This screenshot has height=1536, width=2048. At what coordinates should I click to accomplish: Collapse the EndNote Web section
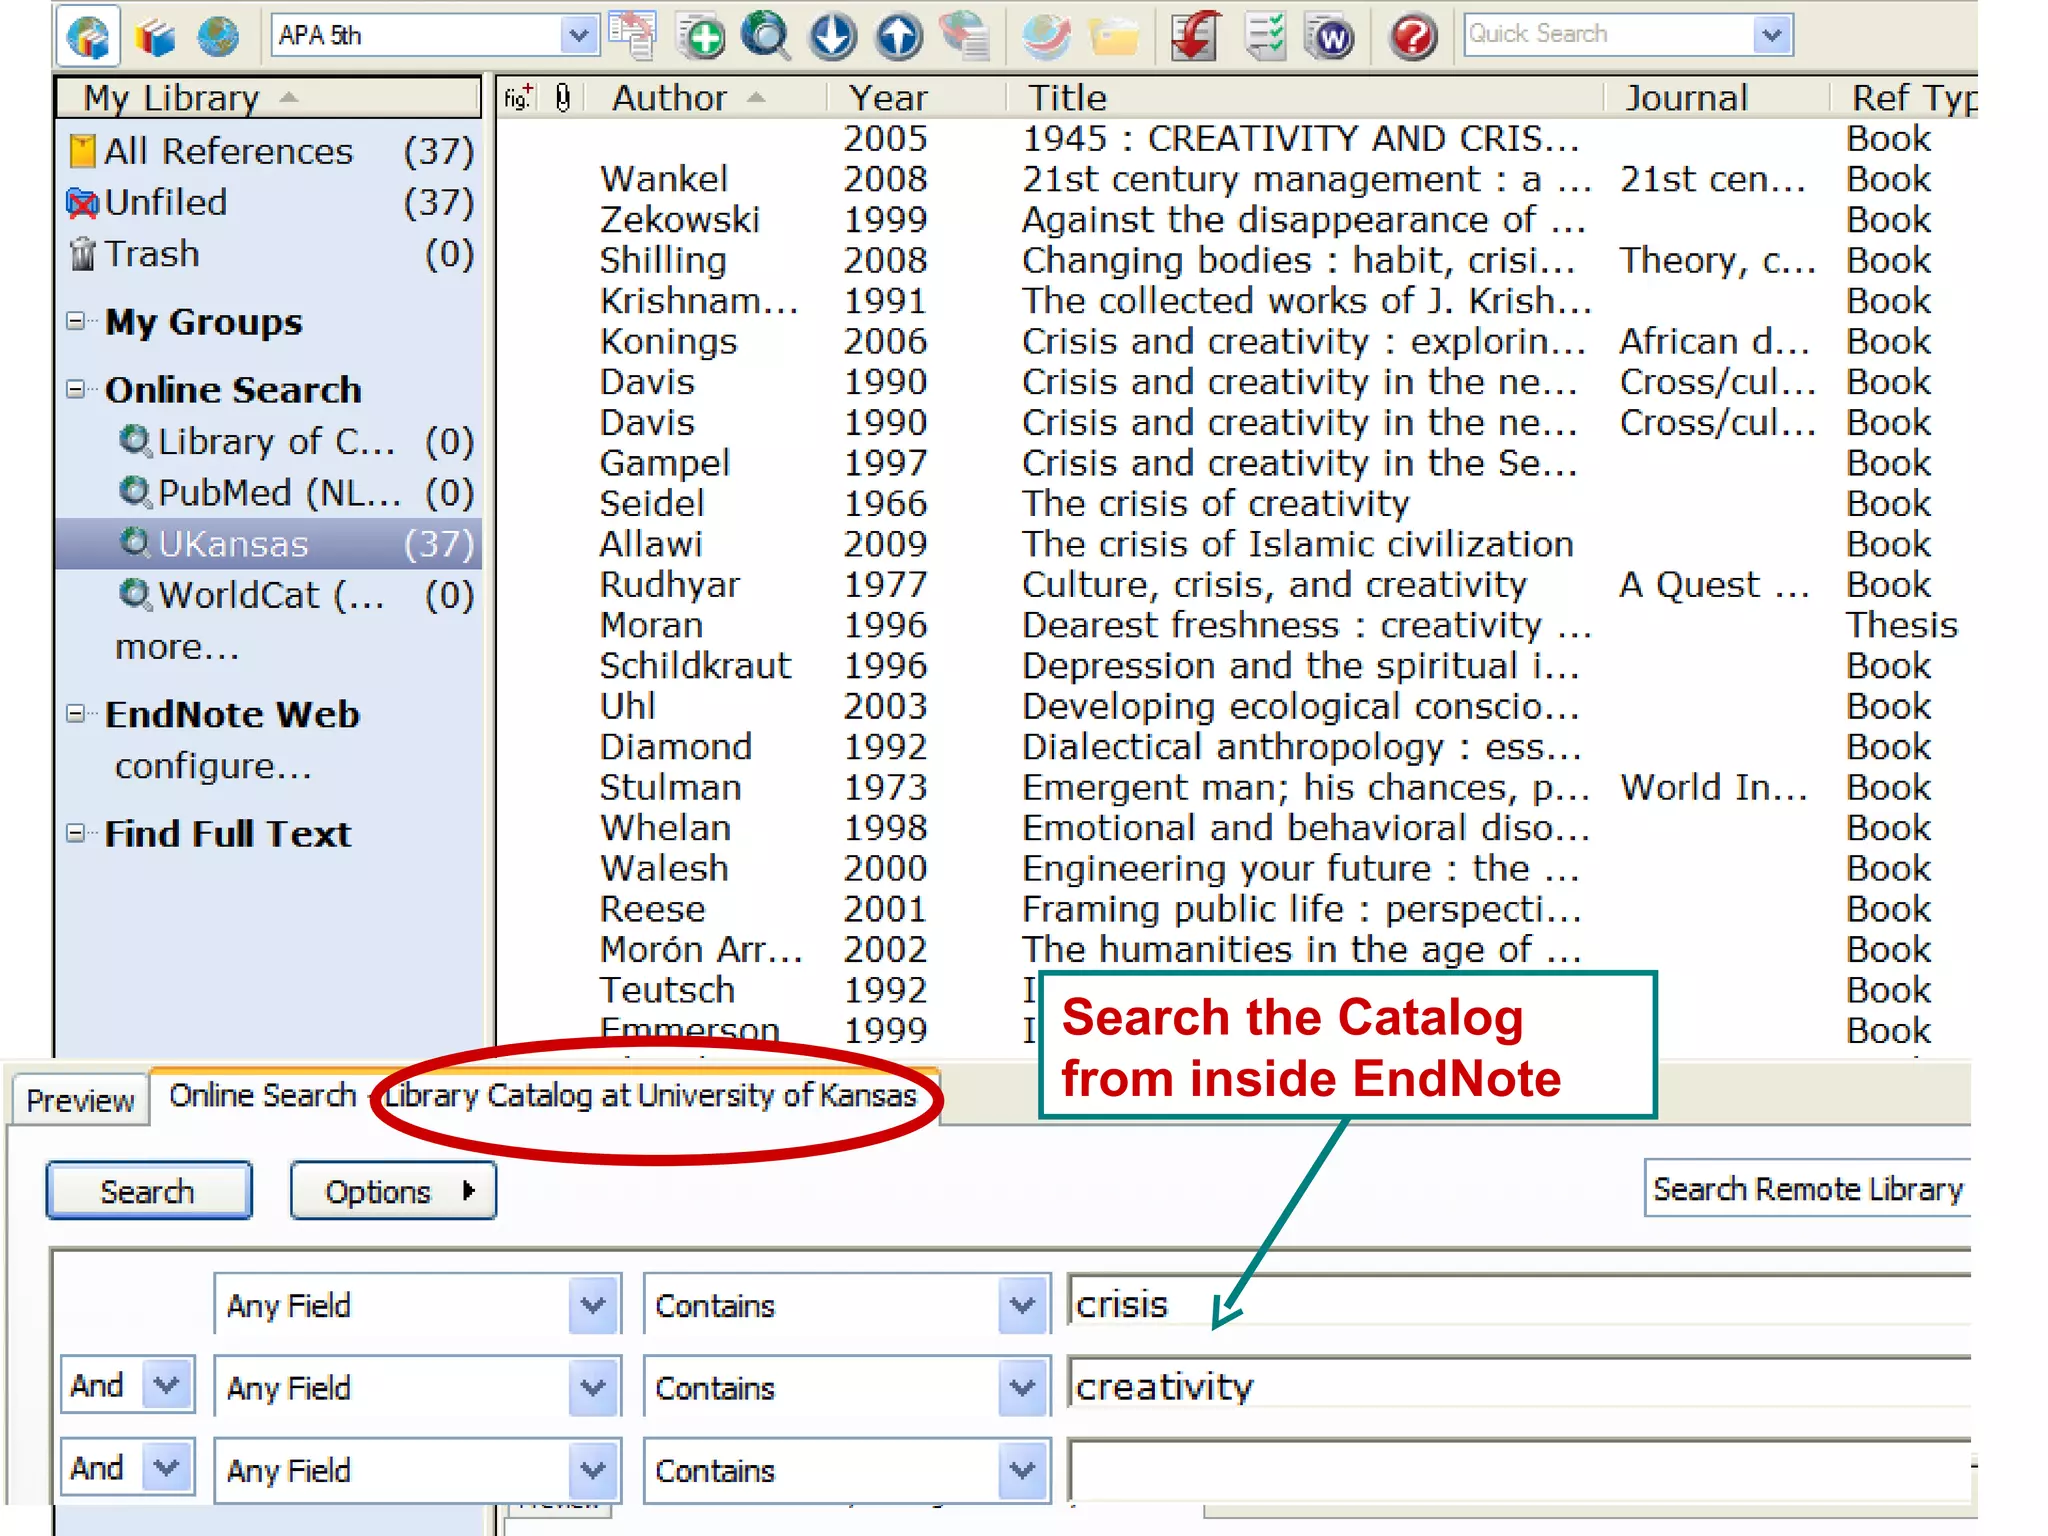(75, 713)
